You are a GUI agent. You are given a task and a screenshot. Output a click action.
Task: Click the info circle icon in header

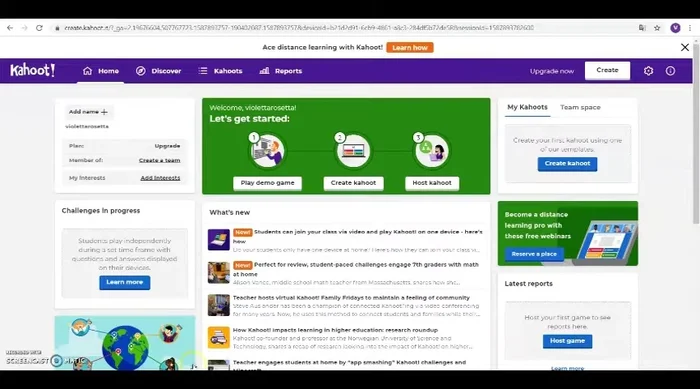pyautogui.click(x=670, y=71)
